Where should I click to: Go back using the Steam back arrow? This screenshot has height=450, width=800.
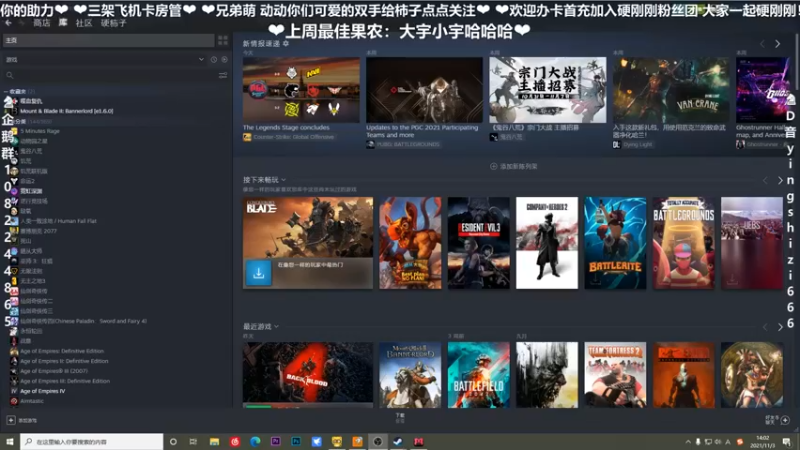8,23
